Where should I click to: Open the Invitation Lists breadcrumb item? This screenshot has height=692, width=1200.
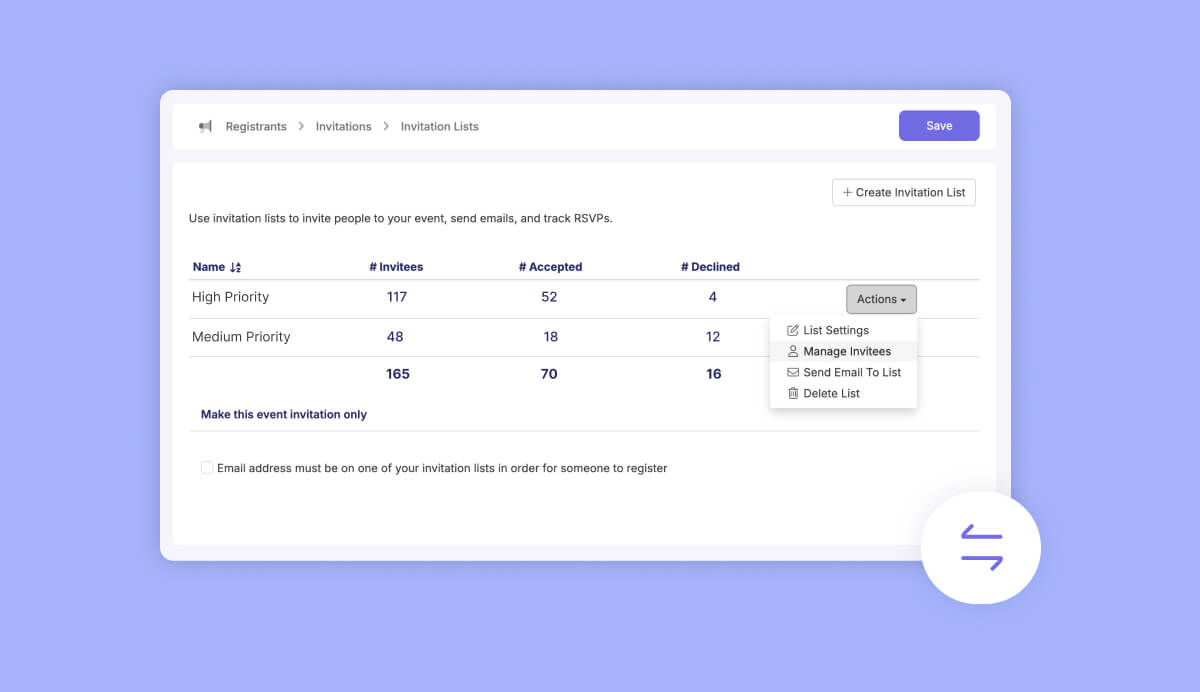pos(439,127)
